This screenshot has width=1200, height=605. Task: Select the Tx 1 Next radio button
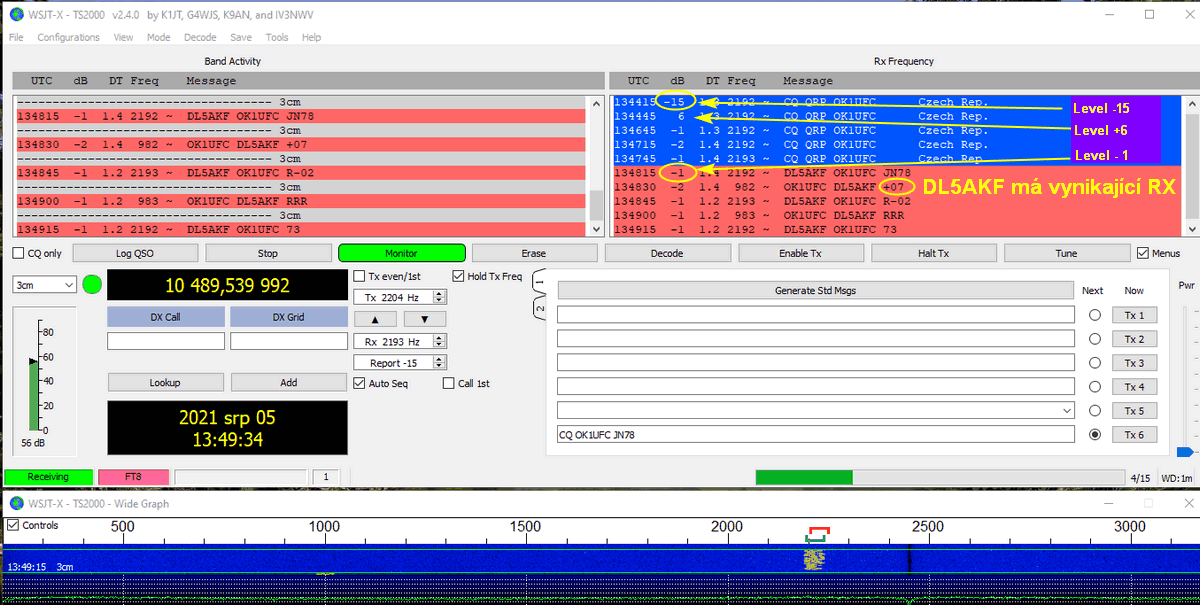pyautogui.click(x=1095, y=315)
